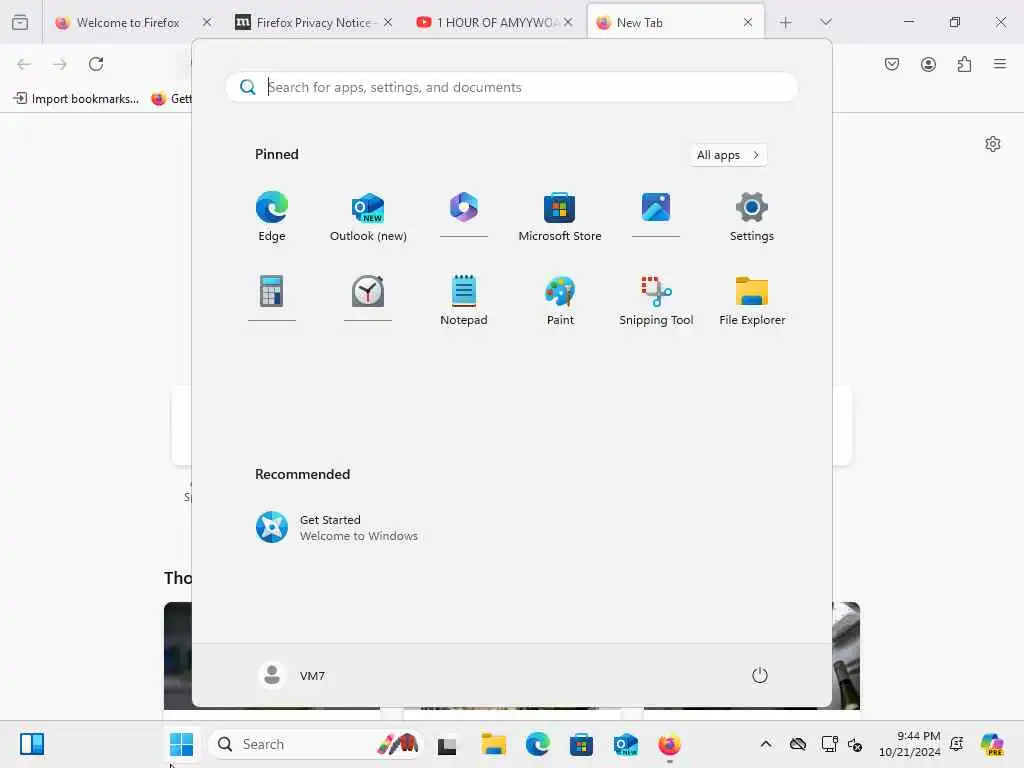Open the Photos pinned app icon
The height and width of the screenshot is (768, 1024).
pyautogui.click(x=656, y=208)
